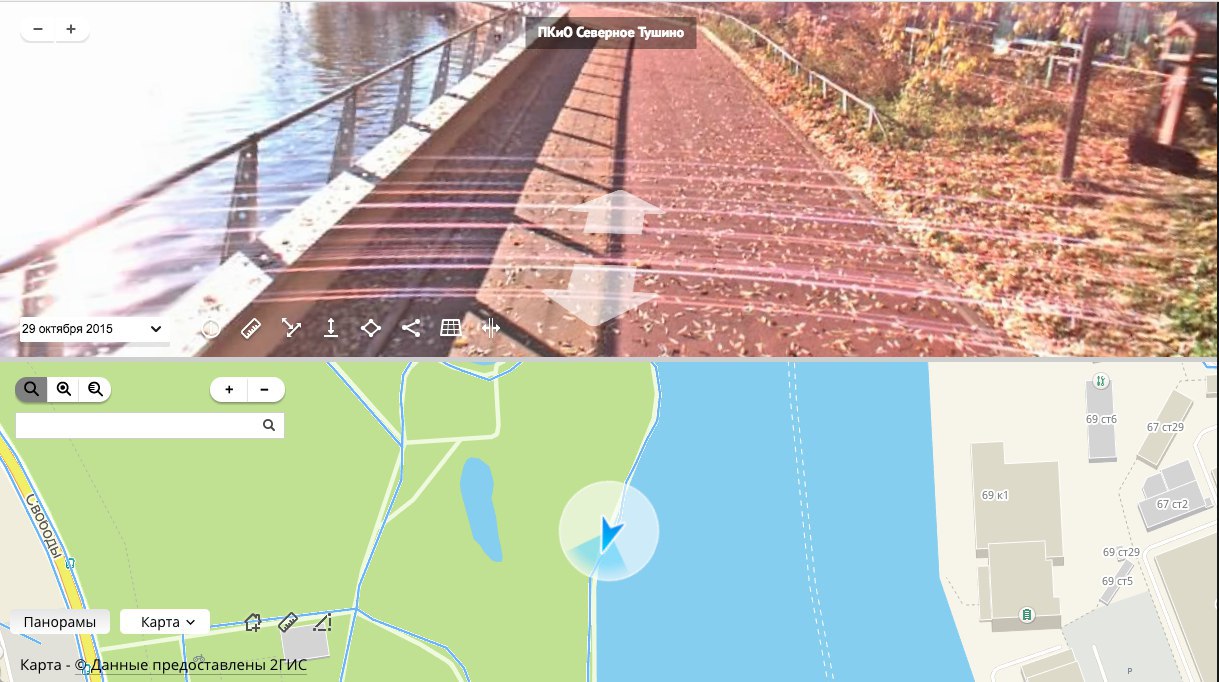Pick the map angle measurement tool
The image size is (1219, 682).
coord(321,622)
